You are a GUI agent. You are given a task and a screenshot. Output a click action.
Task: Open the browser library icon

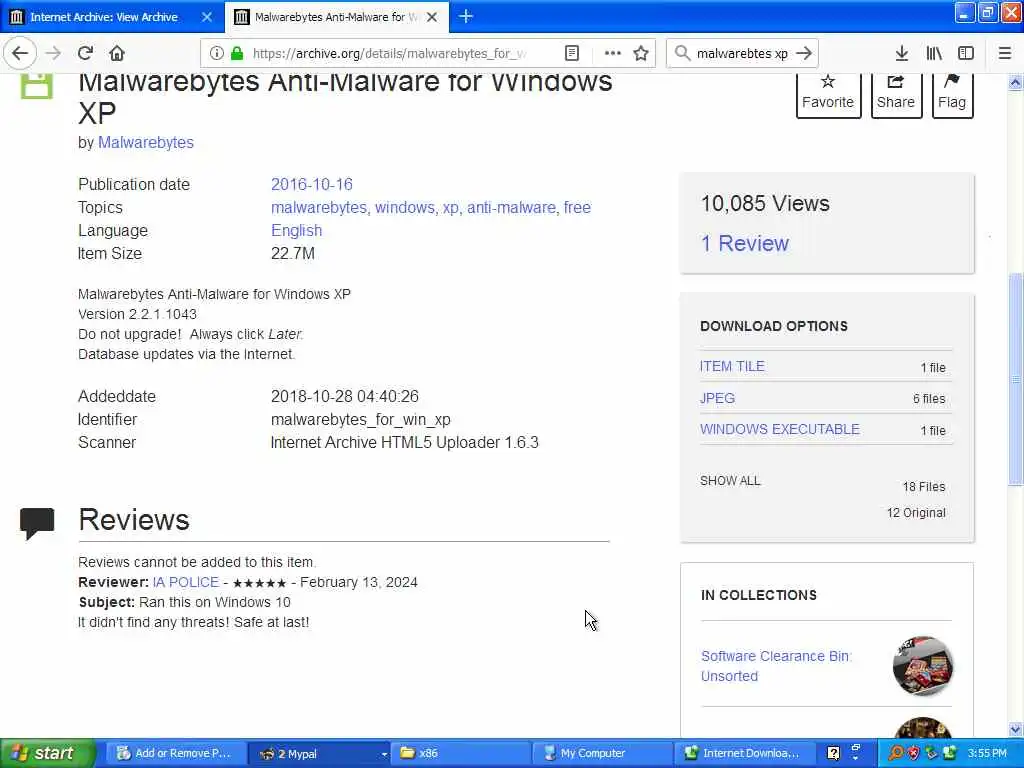pos(934,53)
